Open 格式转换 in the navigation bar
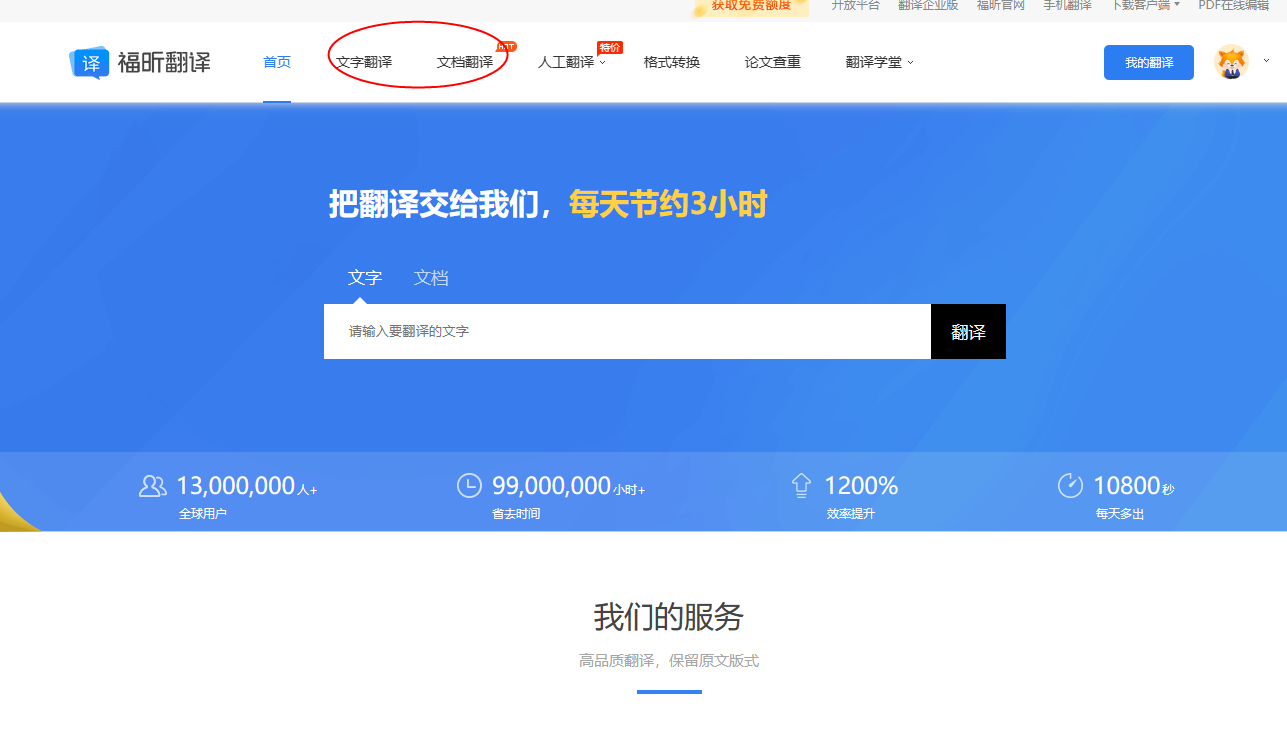Image resolution: width=1287 pixels, height=732 pixels. point(672,62)
